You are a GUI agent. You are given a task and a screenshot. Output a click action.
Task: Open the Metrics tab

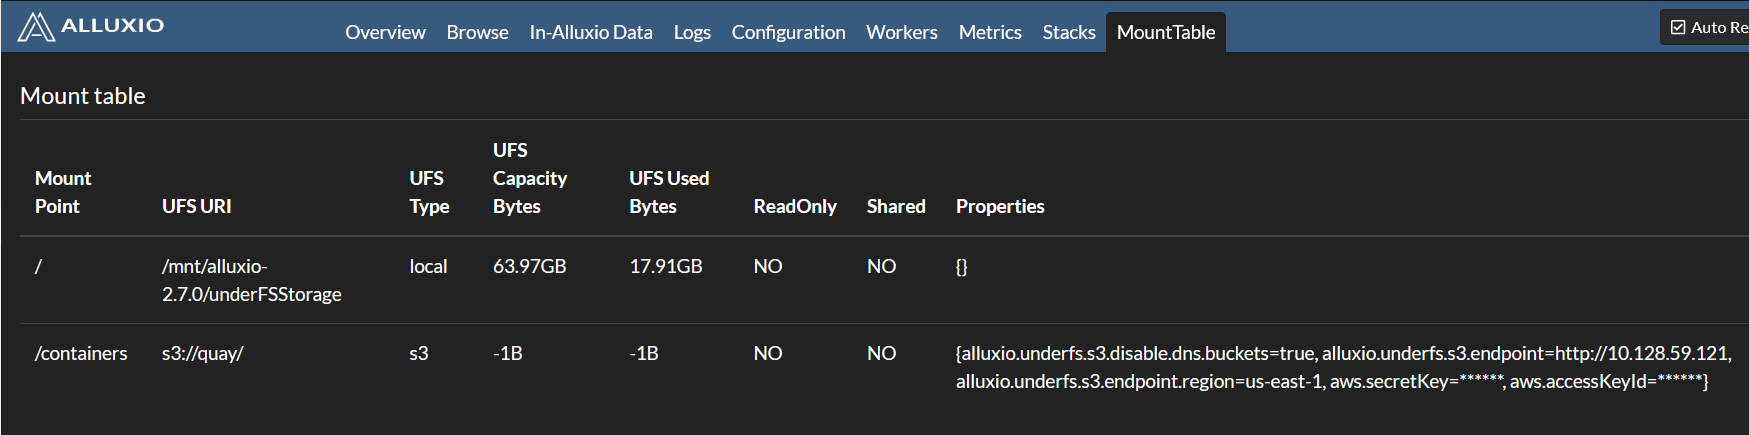[x=990, y=32]
